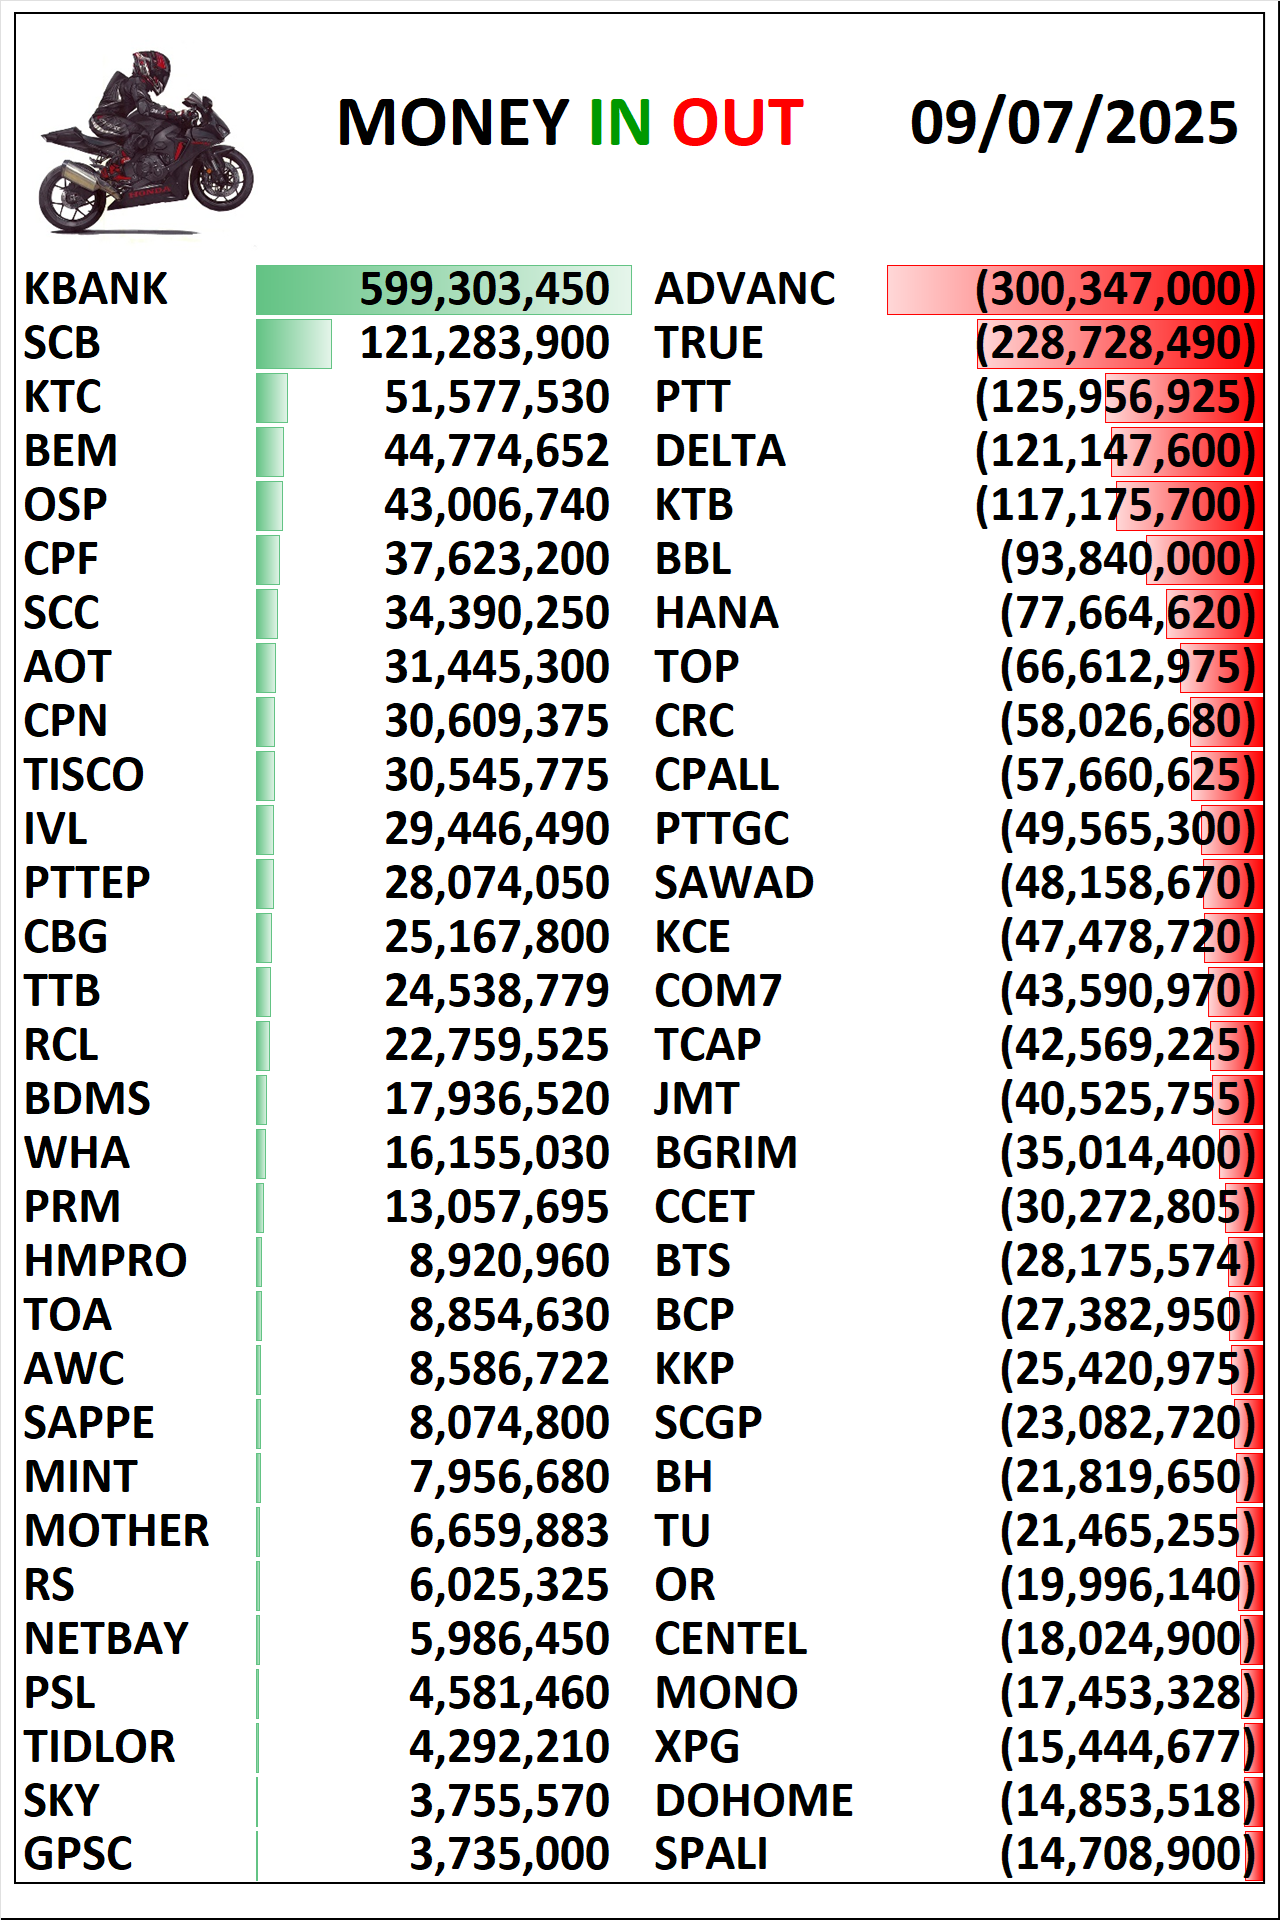Select the BGRIM ticker label
The height and width of the screenshot is (1920, 1280).
click(x=726, y=1153)
